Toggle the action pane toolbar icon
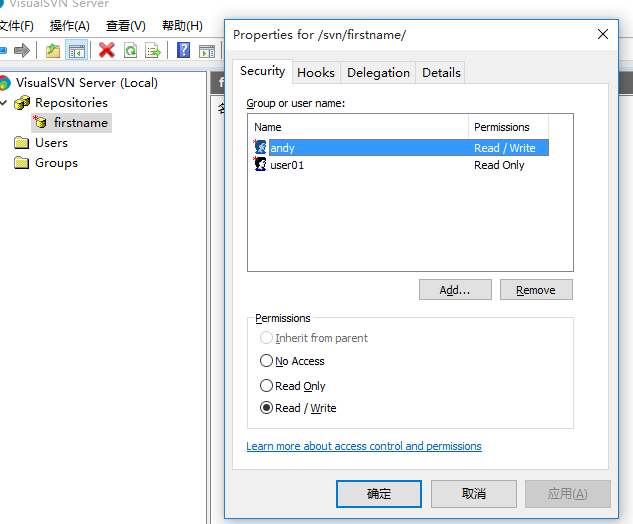633x524 pixels. pos(207,51)
